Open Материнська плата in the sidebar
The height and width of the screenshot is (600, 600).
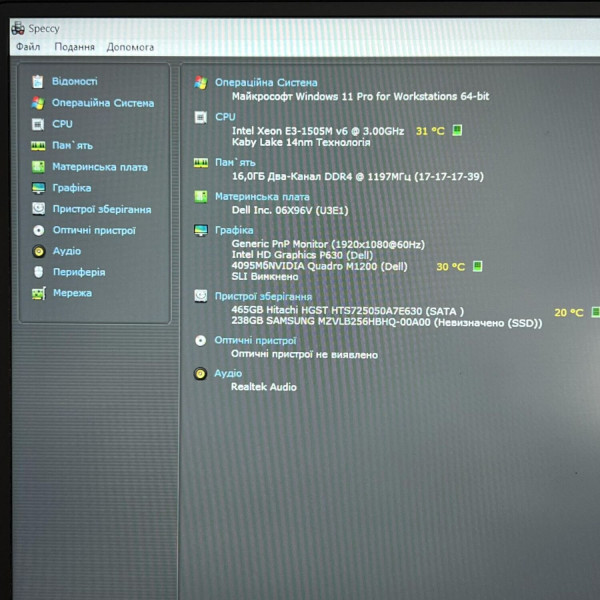click(100, 167)
